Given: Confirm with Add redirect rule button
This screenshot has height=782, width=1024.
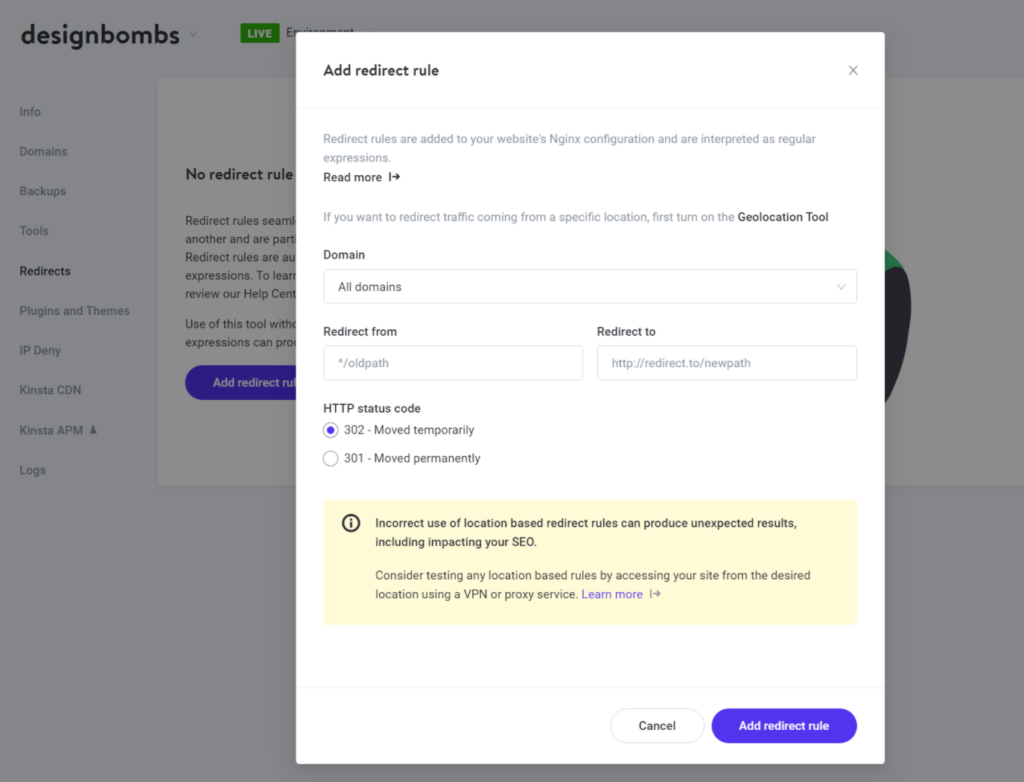Looking at the screenshot, I should (x=784, y=726).
